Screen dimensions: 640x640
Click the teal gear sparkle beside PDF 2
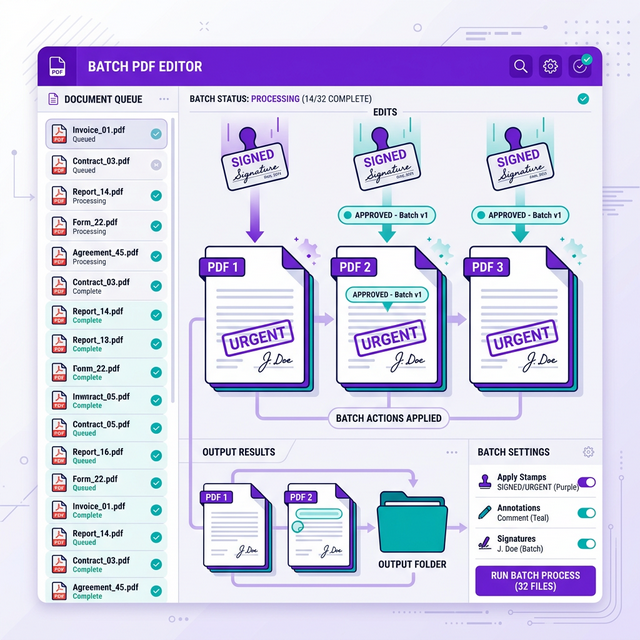click(x=442, y=249)
